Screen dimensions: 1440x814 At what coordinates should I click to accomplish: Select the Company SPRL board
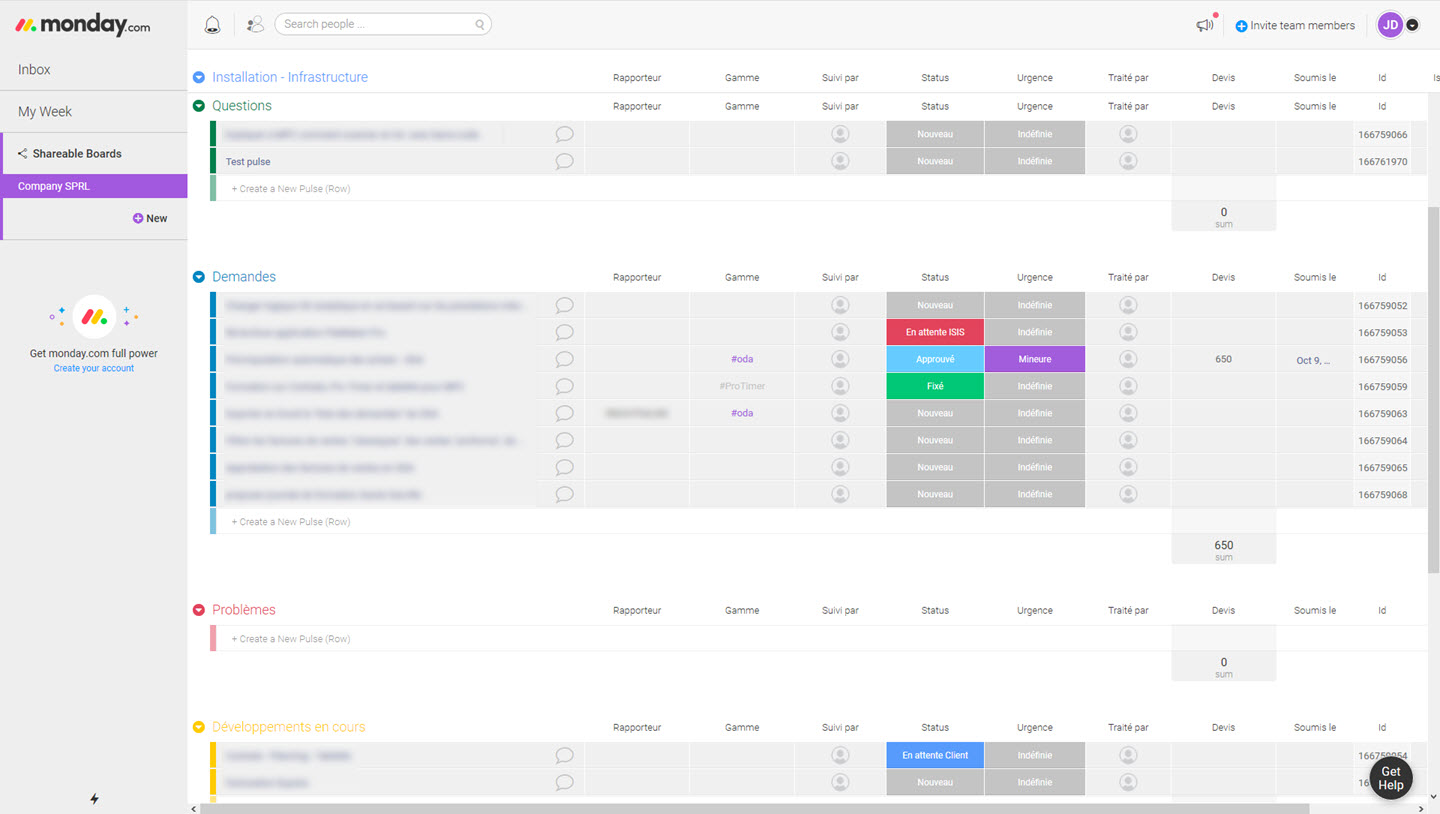[x=54, y=186]
